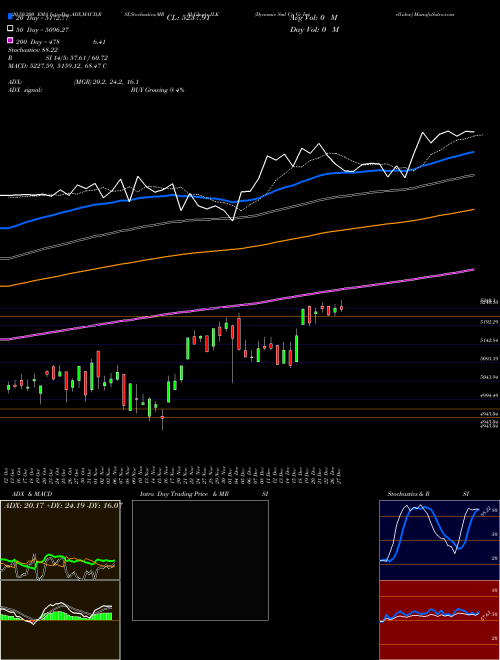Screen dimensions: 500x660
Task: Click the white 50 Day legend swatch
Action: pyautogui.click(x=11, y=29)
